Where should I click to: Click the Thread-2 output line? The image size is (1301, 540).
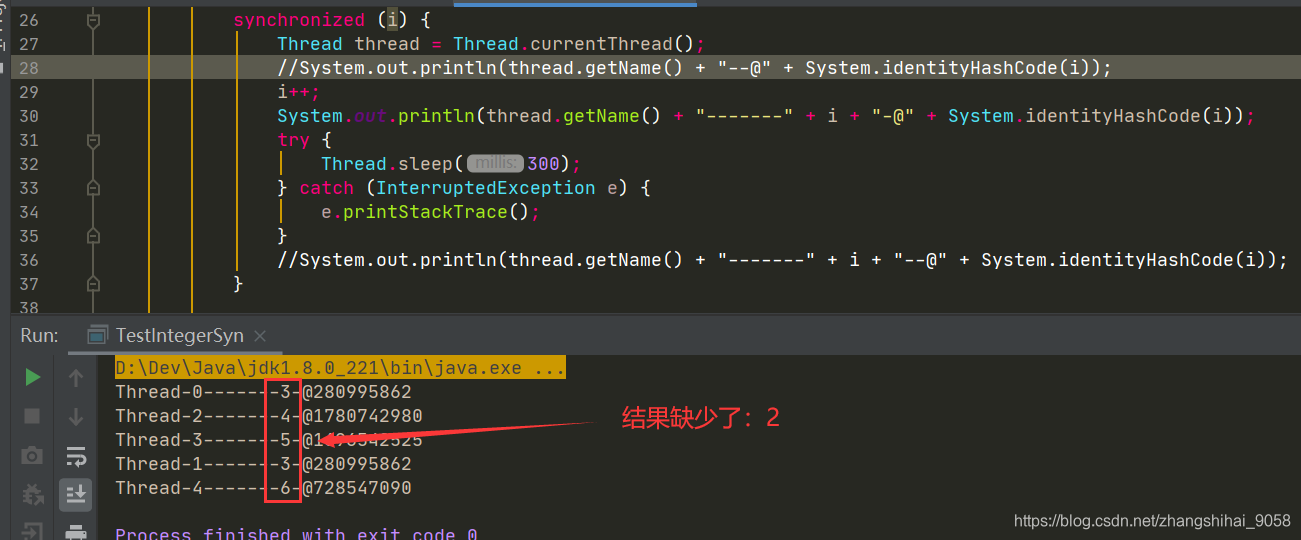click(x=269, y=416)
